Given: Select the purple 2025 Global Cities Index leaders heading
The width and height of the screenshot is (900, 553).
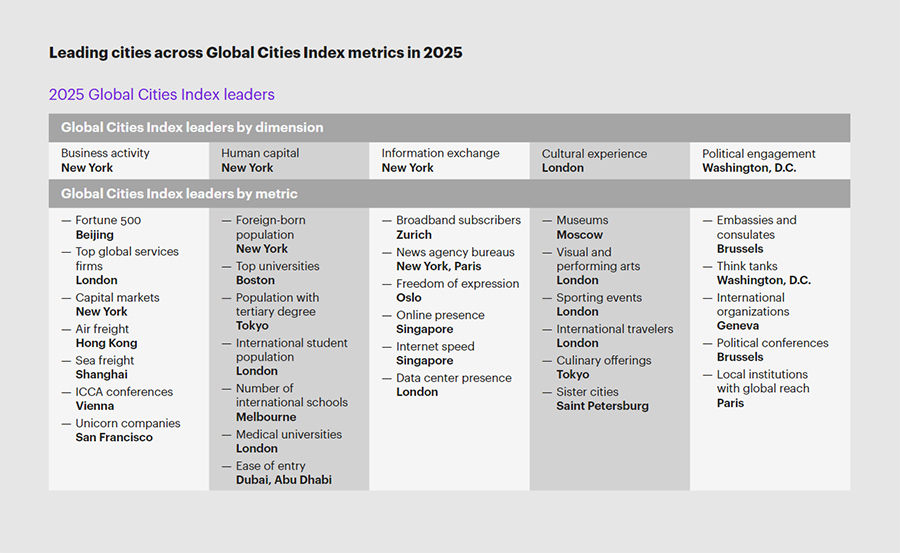Looking at the screenshot, I should click(161, 95).
